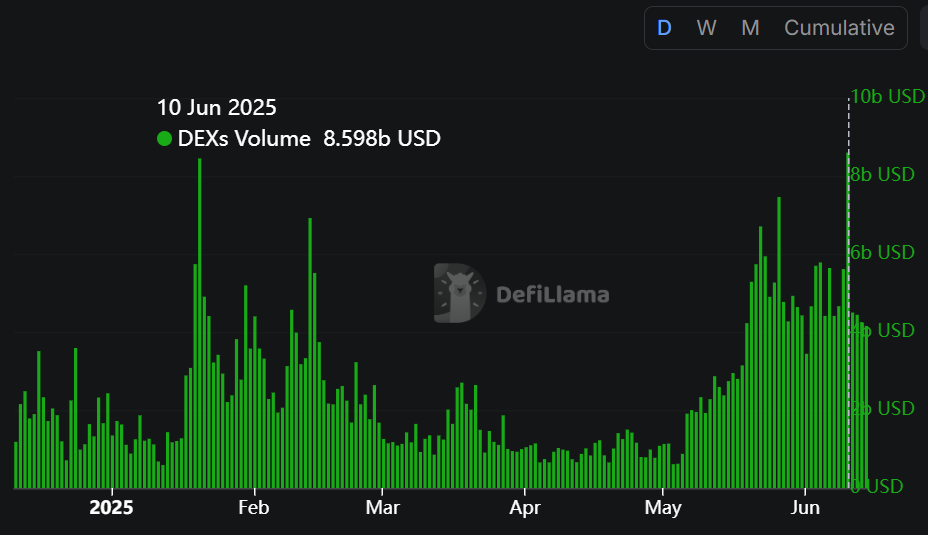
Task: Click the green DEXs Volume legend dot
Action: coord(164,138)
